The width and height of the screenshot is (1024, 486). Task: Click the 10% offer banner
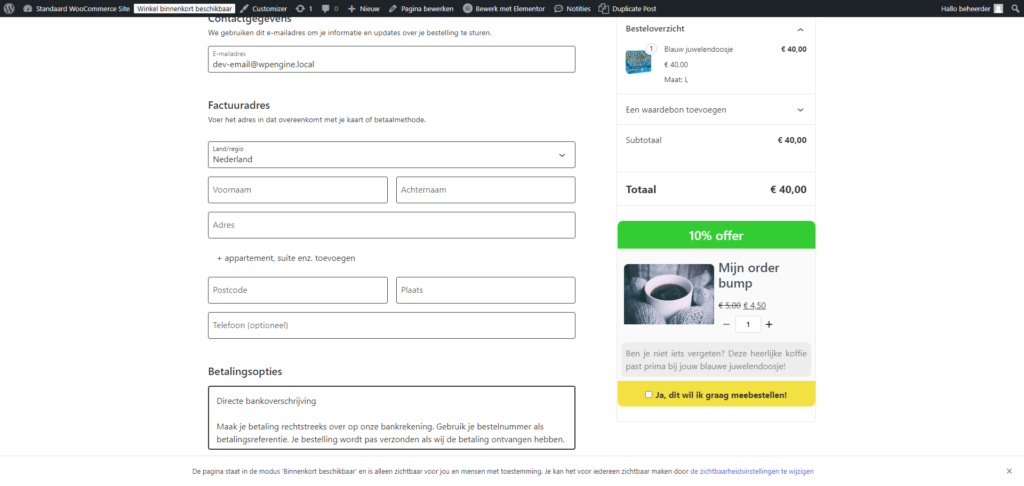[x=716, y=235]
